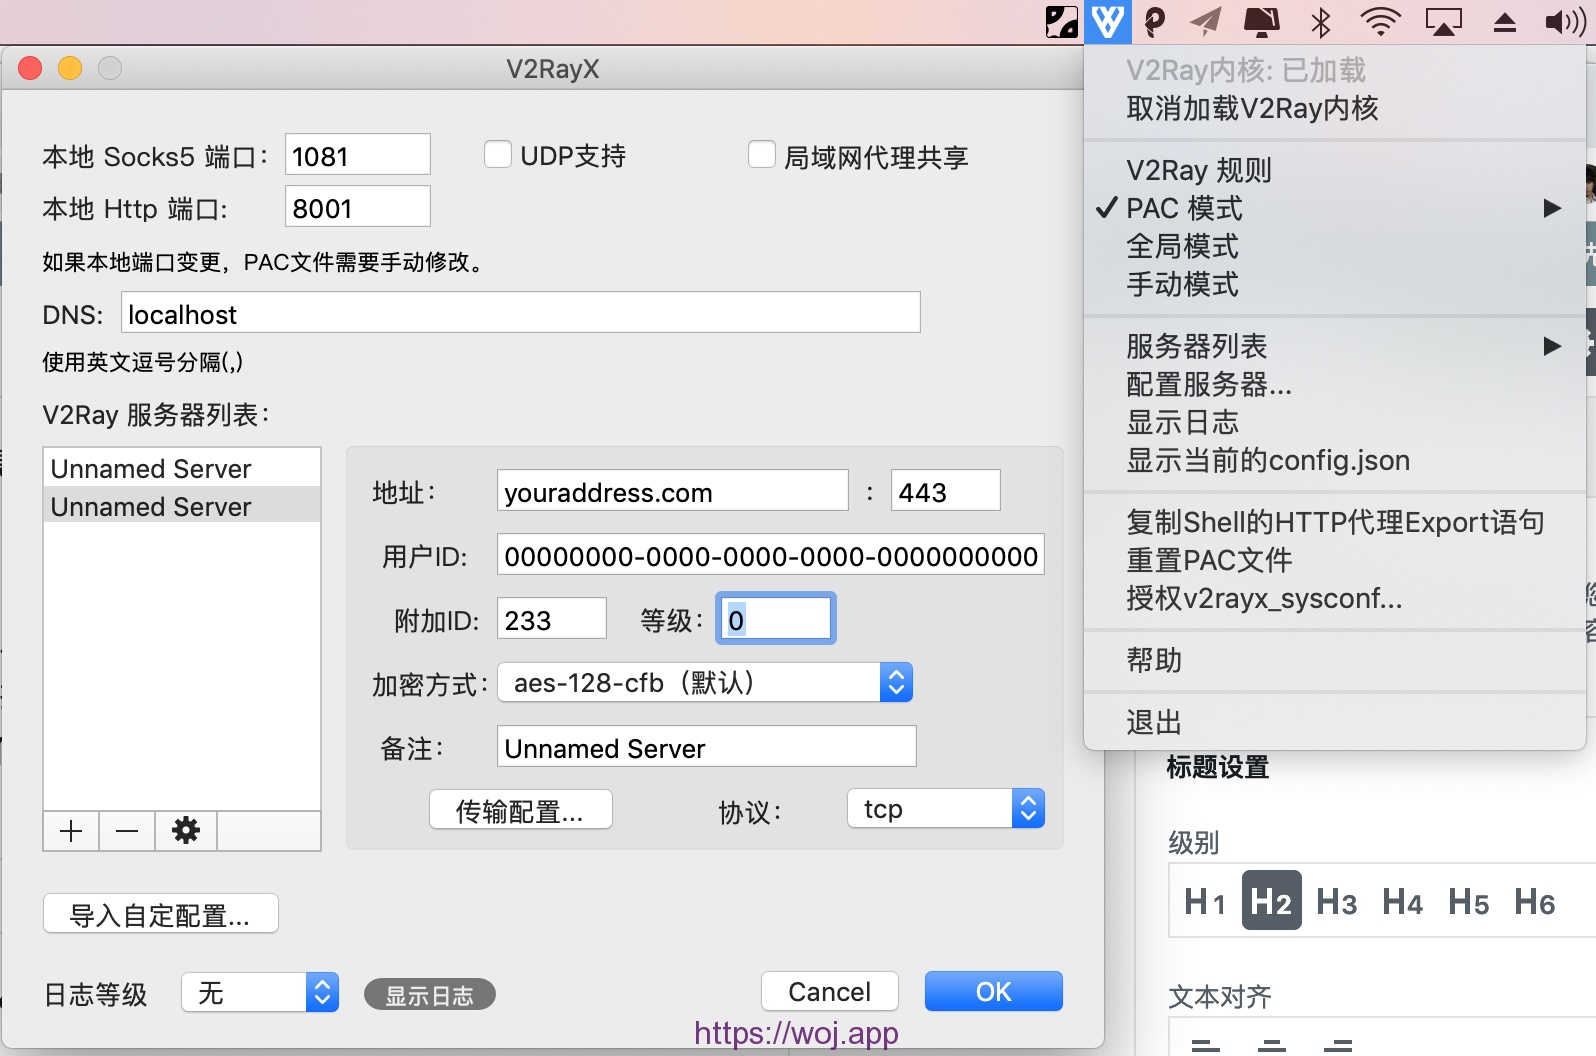Open the AirPlay display menu
The width and height of the screenshot is (1596, 1056).
point(1443,22)
